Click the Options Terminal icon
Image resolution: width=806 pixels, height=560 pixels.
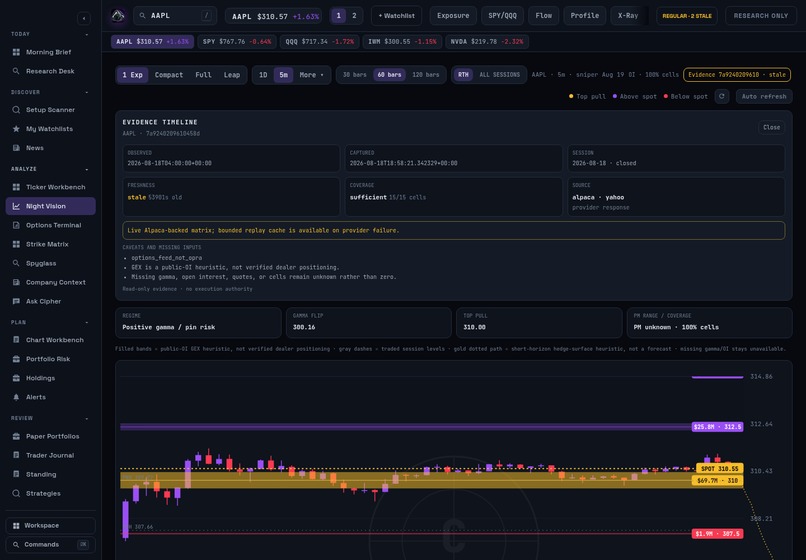(16, 225)
